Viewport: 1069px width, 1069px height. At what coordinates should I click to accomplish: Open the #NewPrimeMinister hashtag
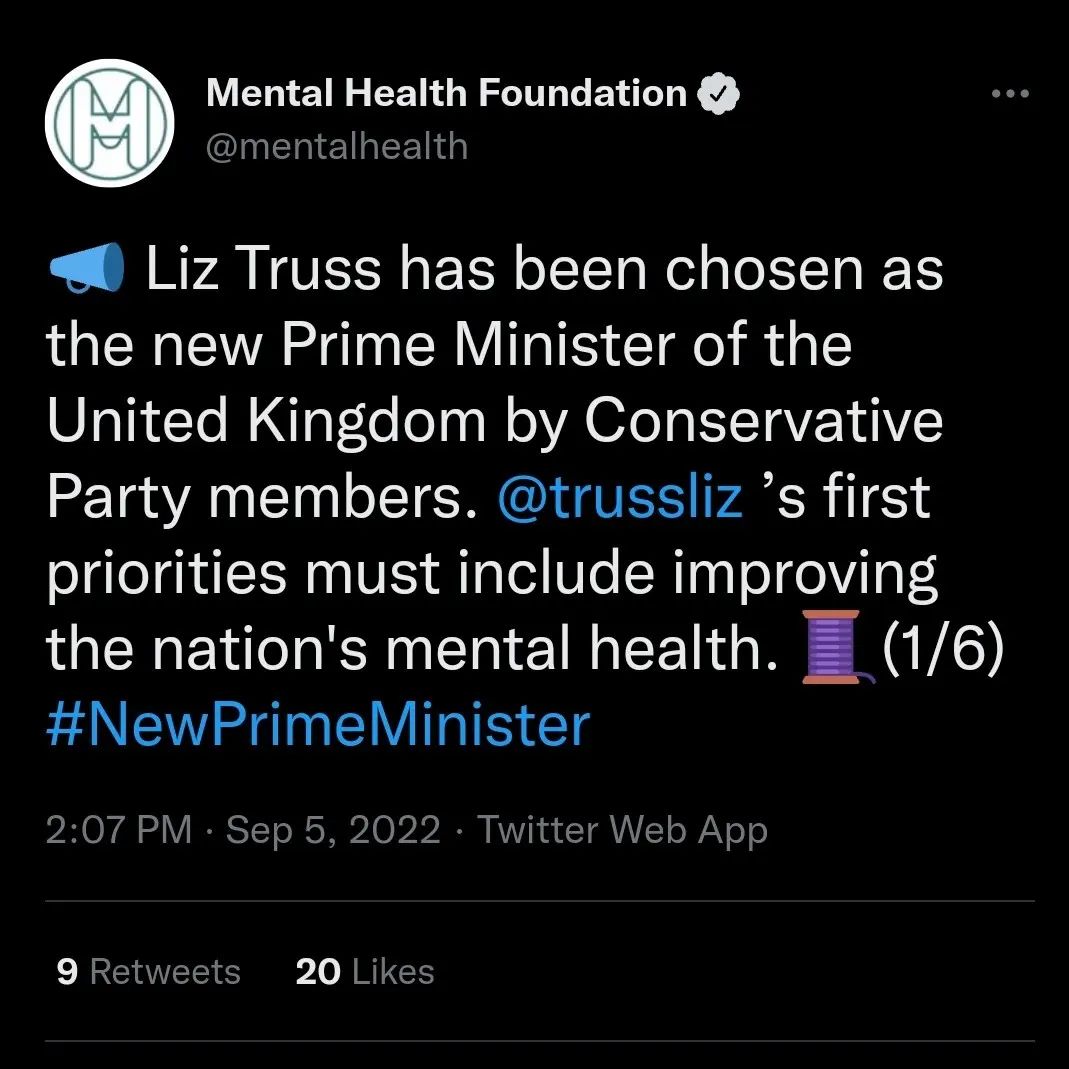[318, 725]
